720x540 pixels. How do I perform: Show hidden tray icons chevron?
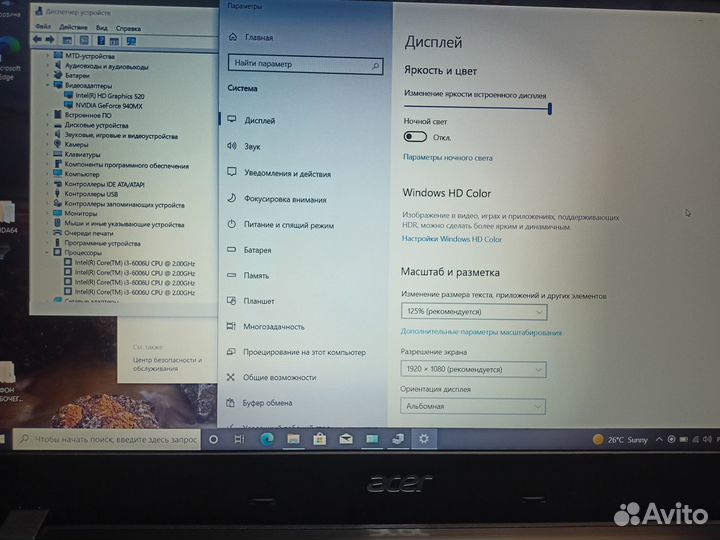click(659, 439)
